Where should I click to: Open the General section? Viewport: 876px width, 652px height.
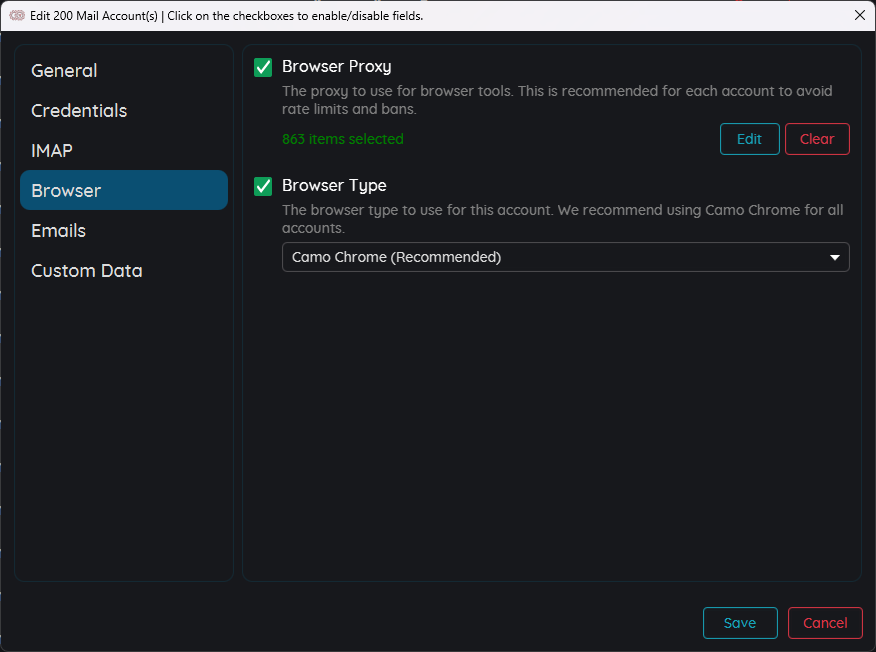pyautogui.click(x=64, y=71)
